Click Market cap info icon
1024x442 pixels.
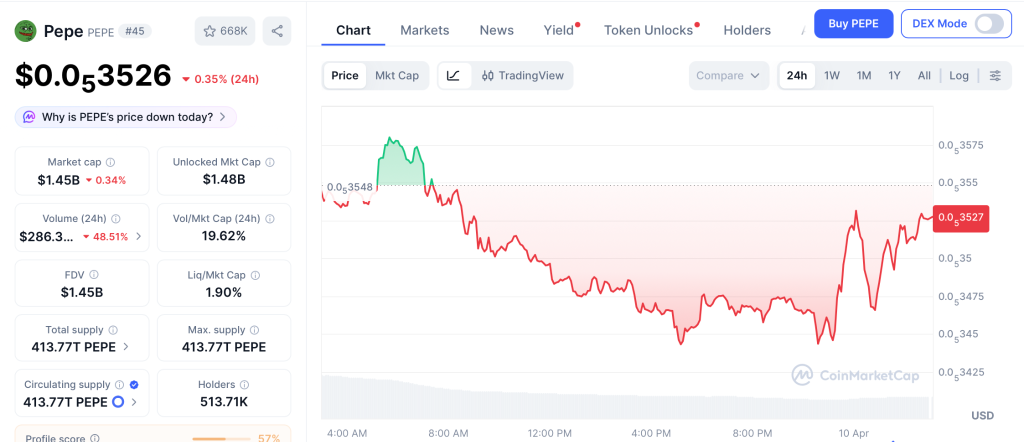(x=110, y=162)
